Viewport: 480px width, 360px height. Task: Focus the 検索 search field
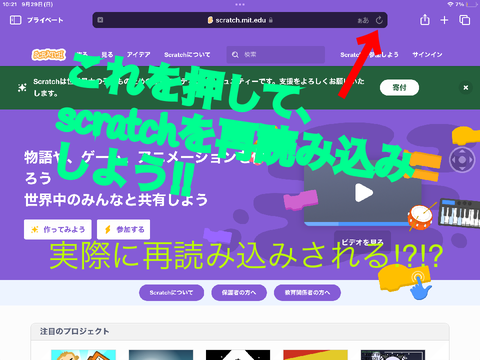[x=276, y=55]
